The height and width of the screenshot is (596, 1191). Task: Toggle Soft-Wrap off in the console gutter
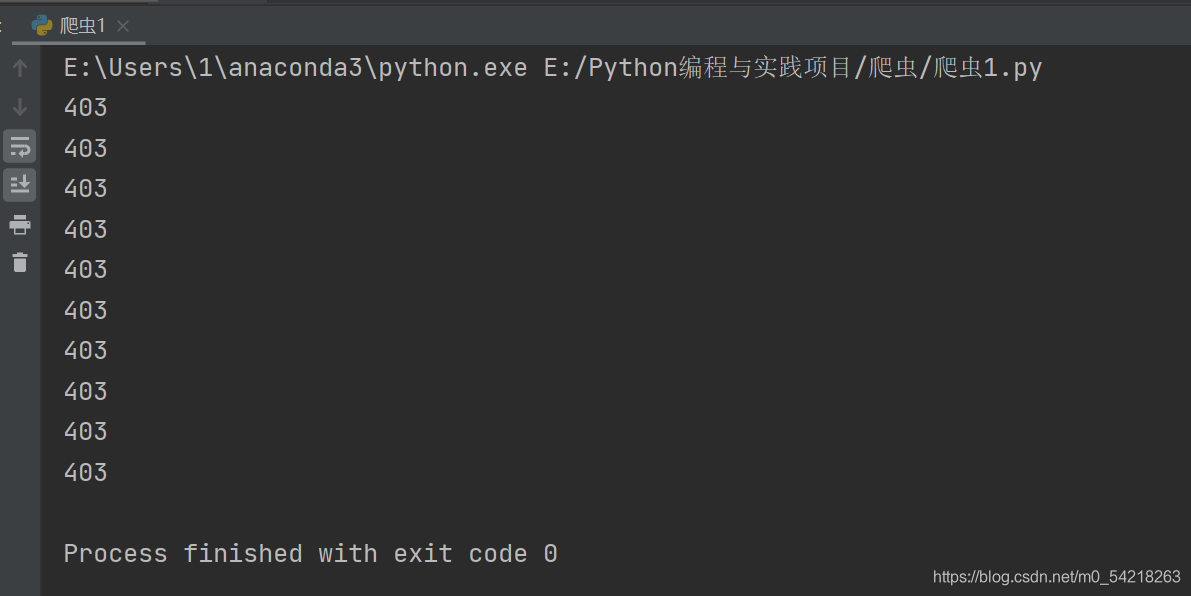(x=19, y=145)
